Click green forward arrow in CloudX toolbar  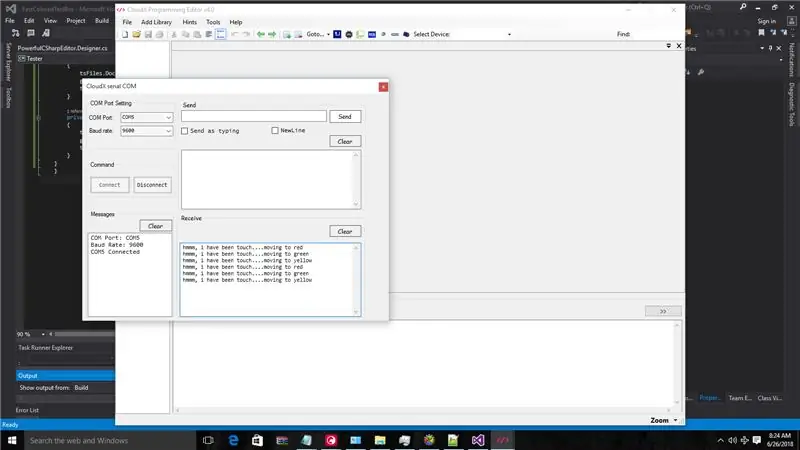click(272, 34)
